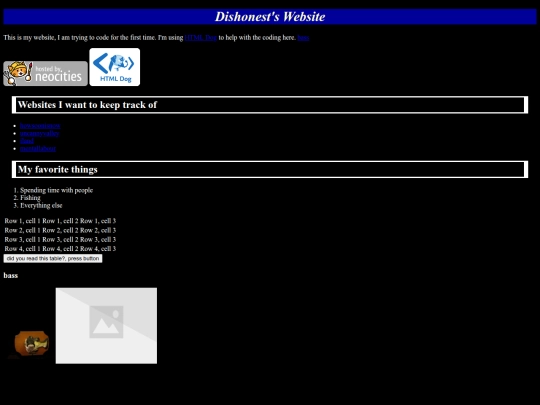Click the 'Websites I want to keep track of' heading
The height and width of the screenshot is (405, 540).
tap(270, 105)
